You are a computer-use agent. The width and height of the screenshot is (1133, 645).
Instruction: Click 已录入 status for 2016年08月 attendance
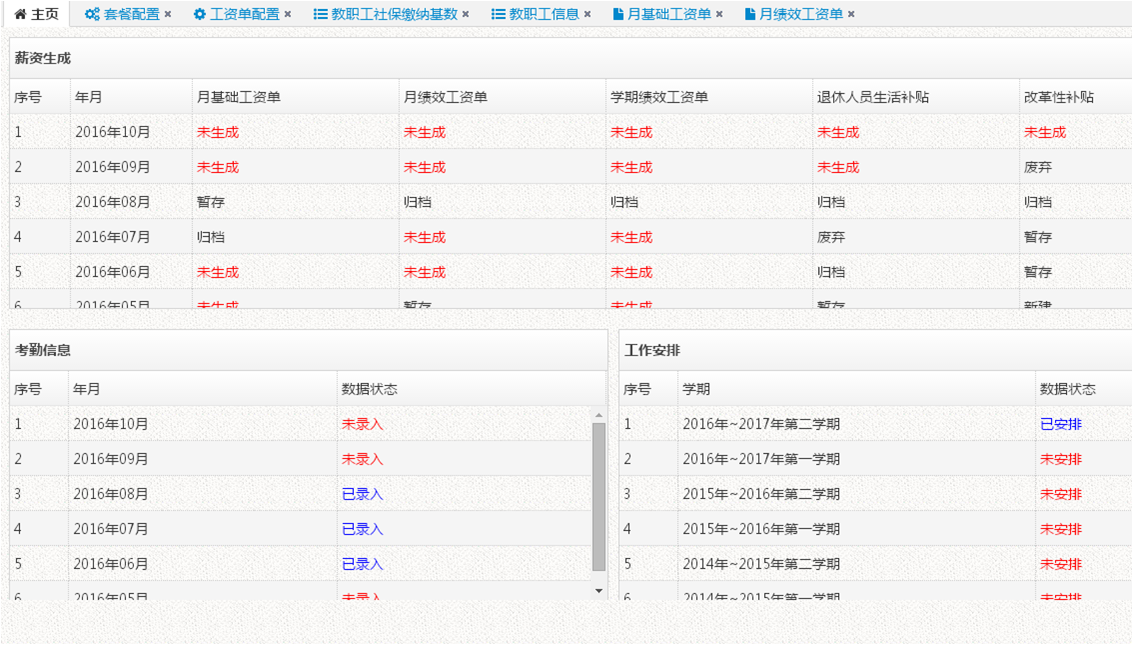tap(362, 494)
